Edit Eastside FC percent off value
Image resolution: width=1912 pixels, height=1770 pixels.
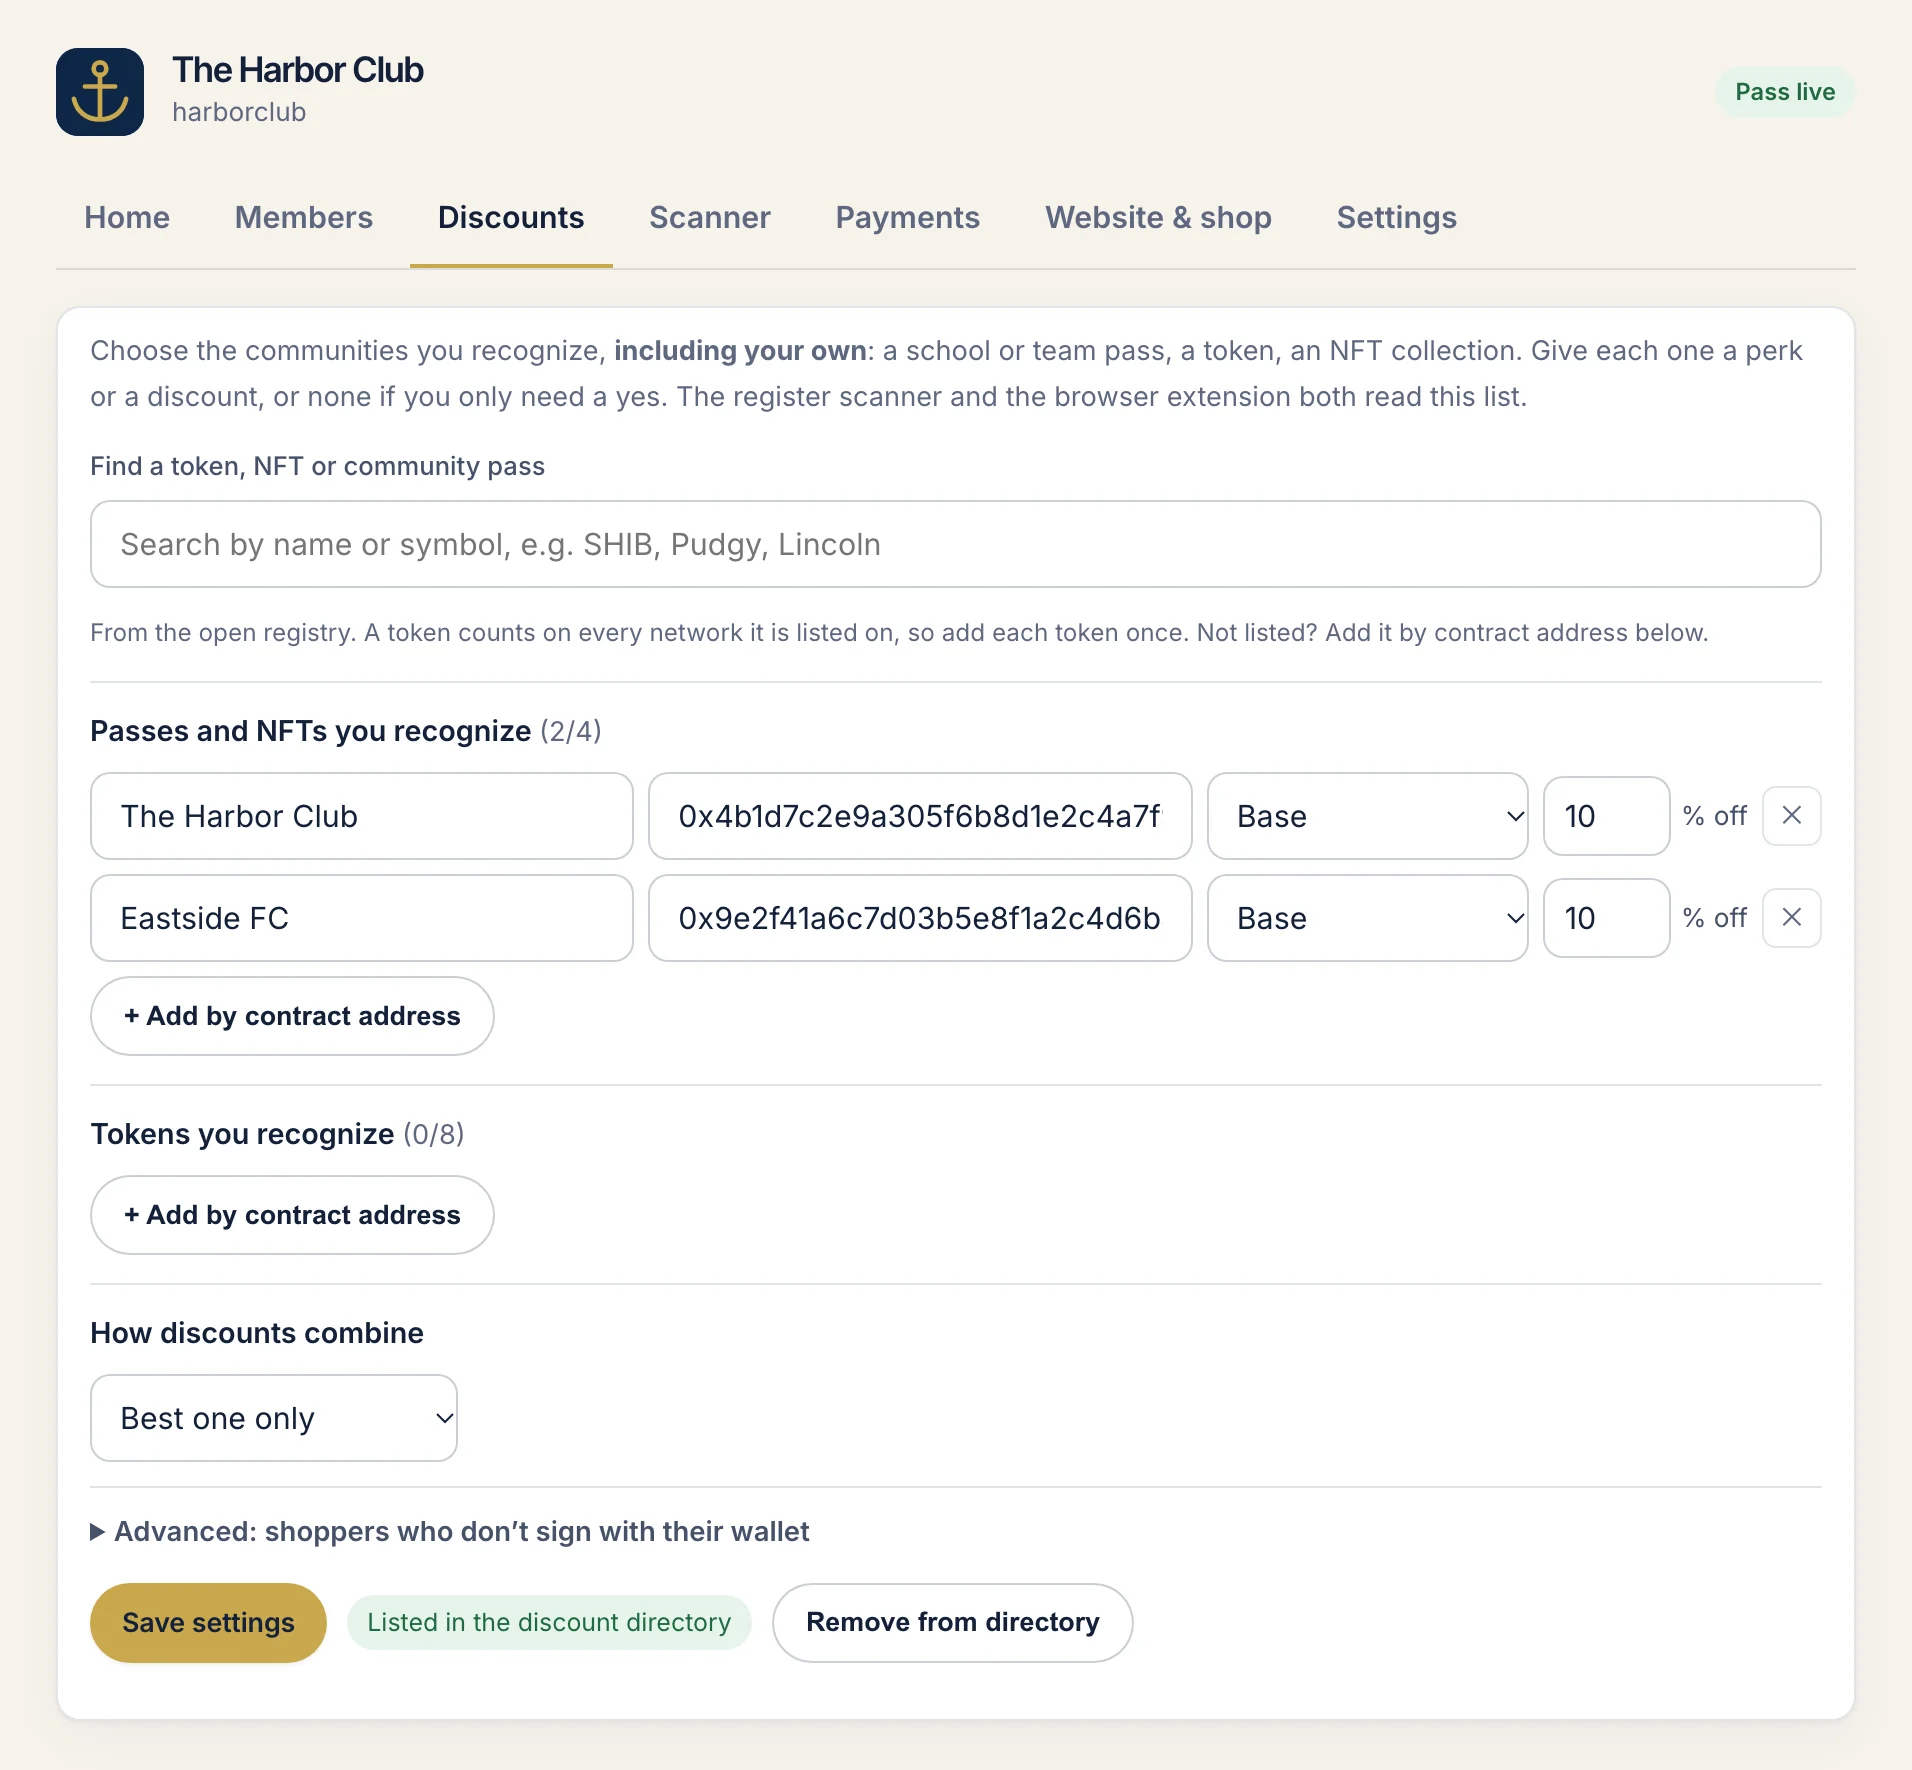1606,918
